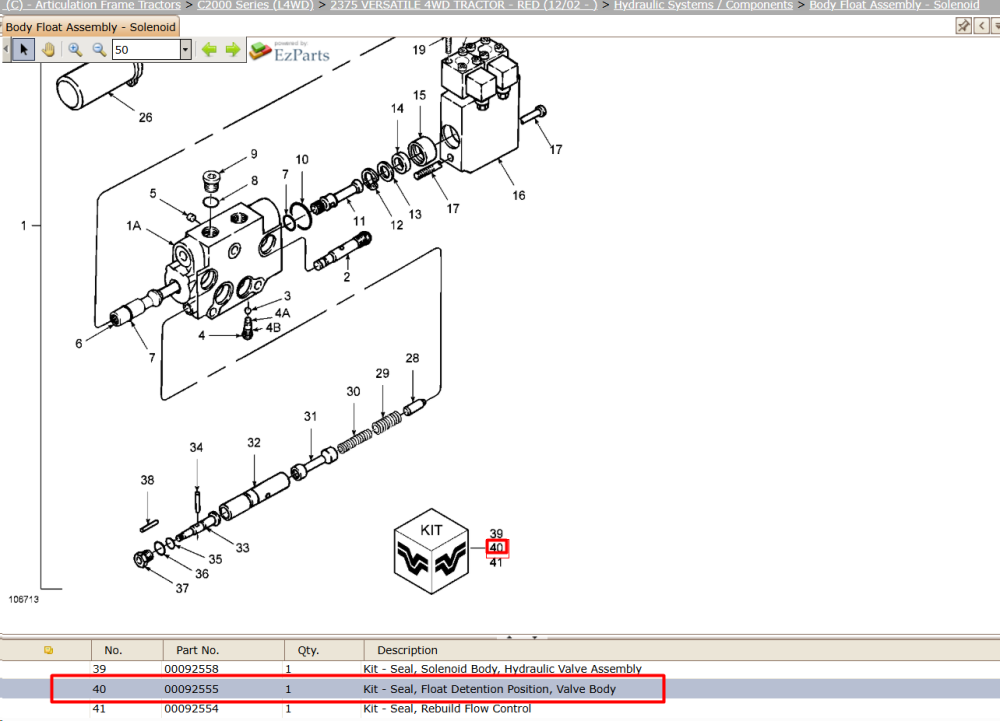Image resolution: width=1000 pixels, height=721 pixels.
Task: Open the zoom level dropdown arrow
Action: 186,50
